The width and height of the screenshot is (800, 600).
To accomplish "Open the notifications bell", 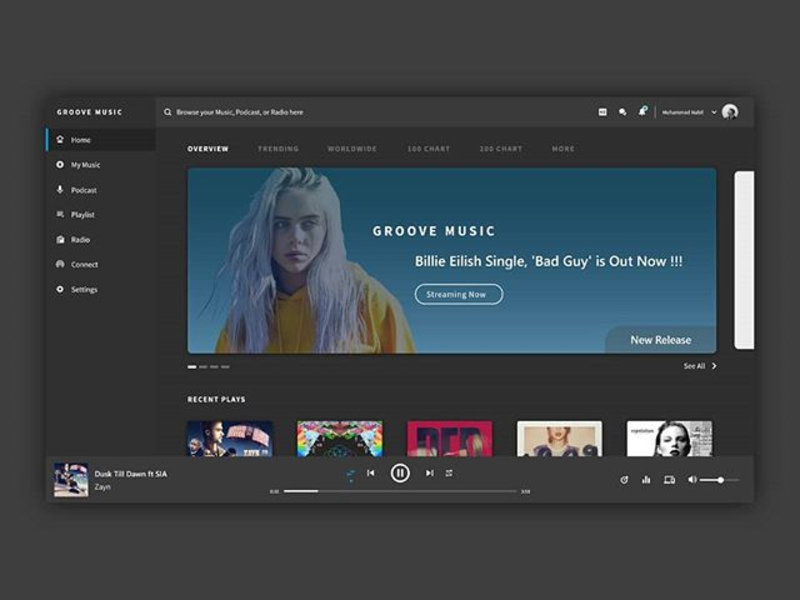I will (642, 111).
